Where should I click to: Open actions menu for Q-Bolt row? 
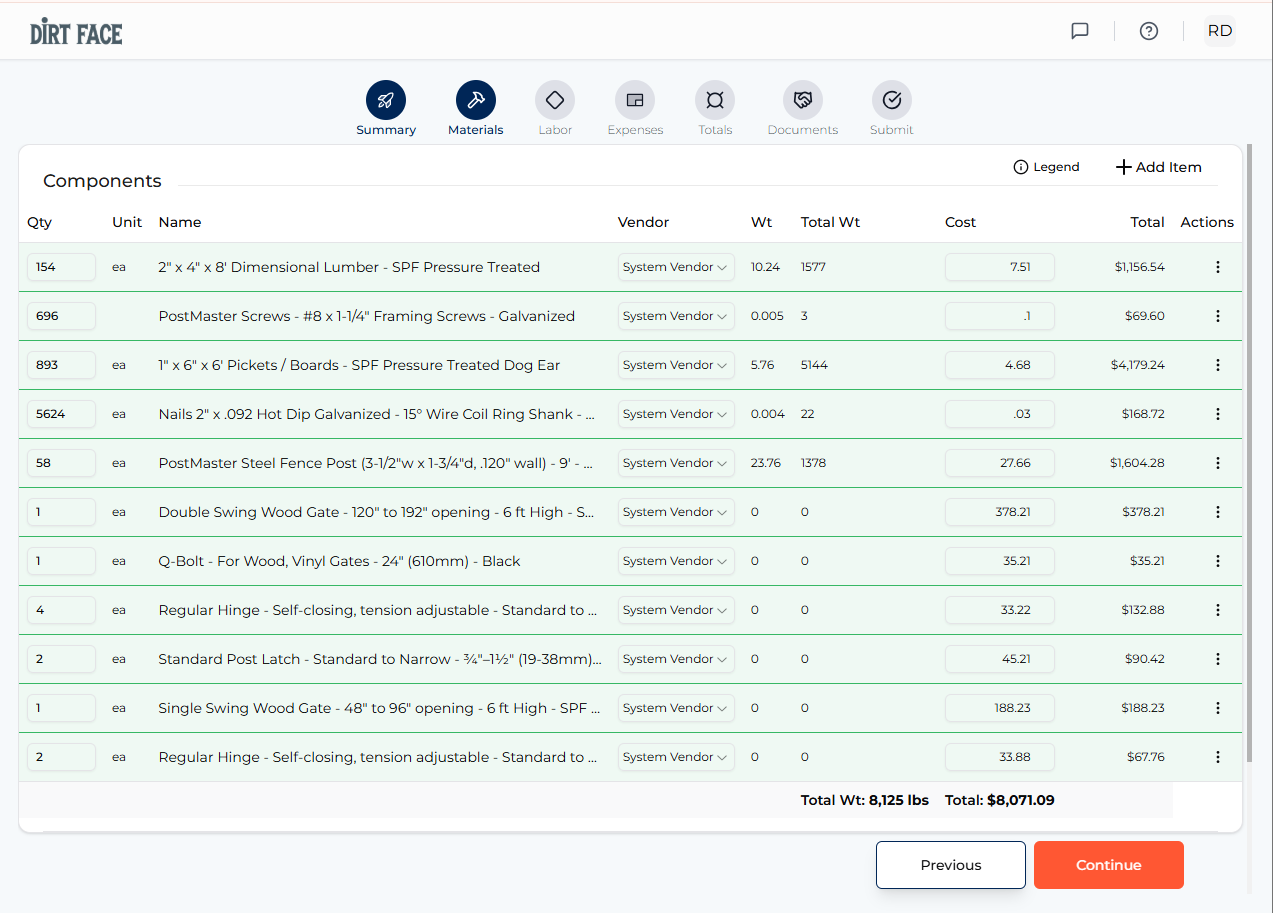click(x=1218, y=561)
